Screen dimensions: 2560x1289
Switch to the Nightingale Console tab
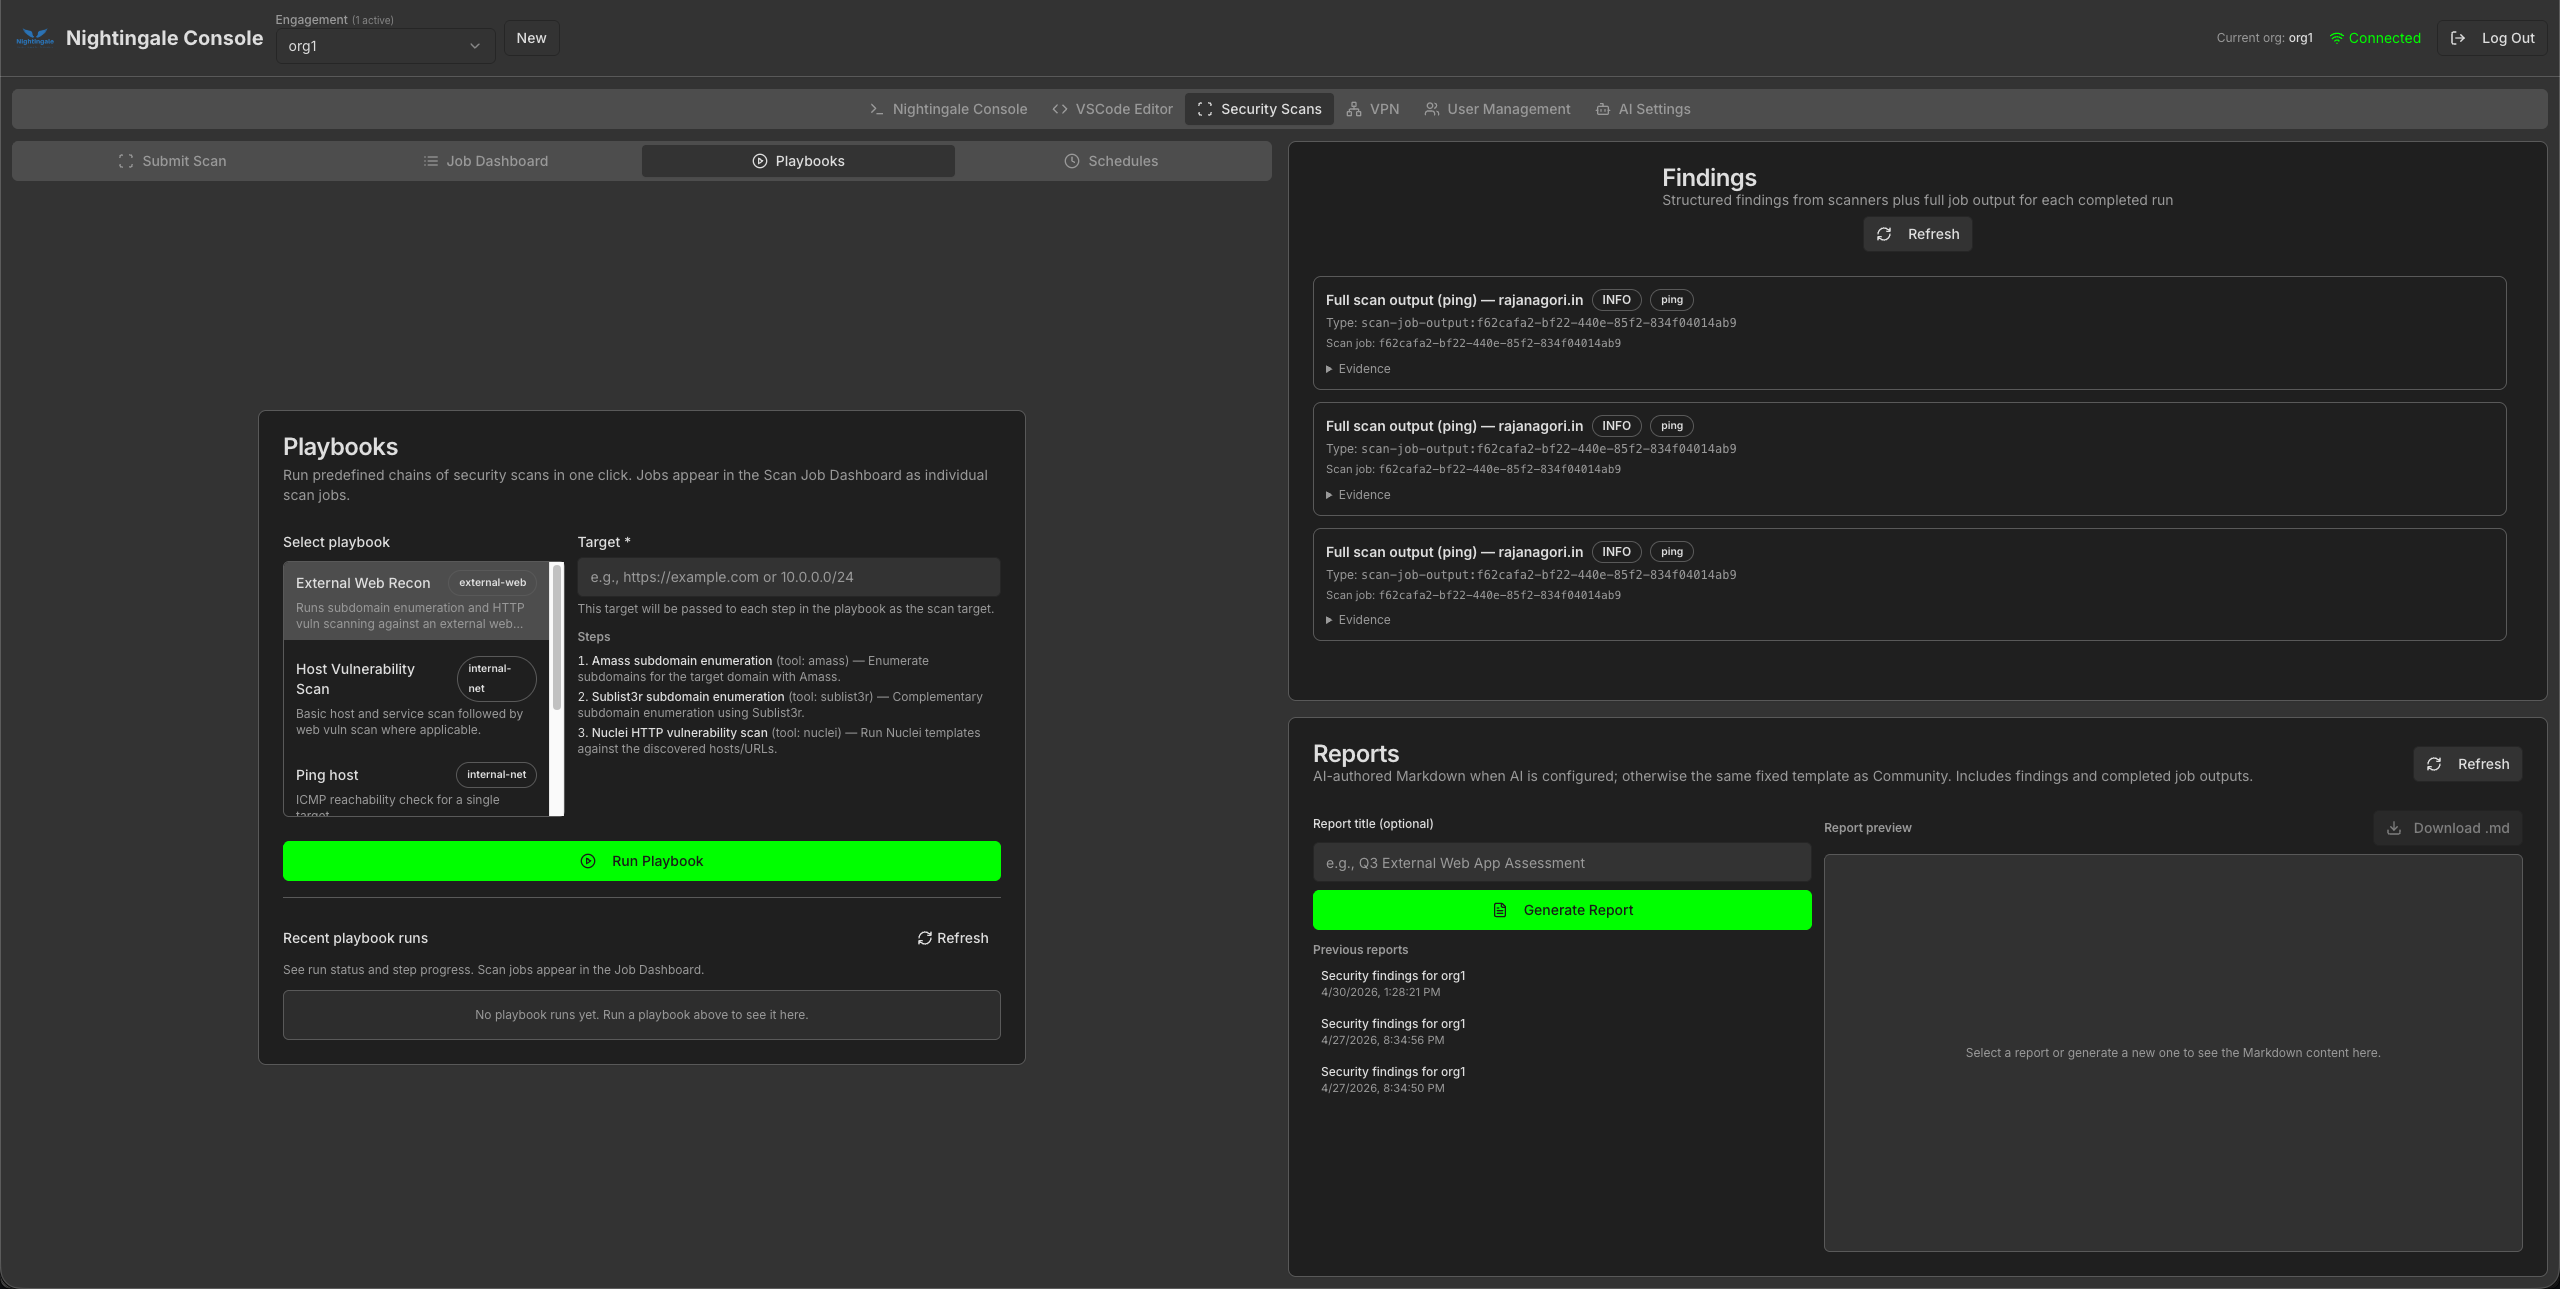948,109
